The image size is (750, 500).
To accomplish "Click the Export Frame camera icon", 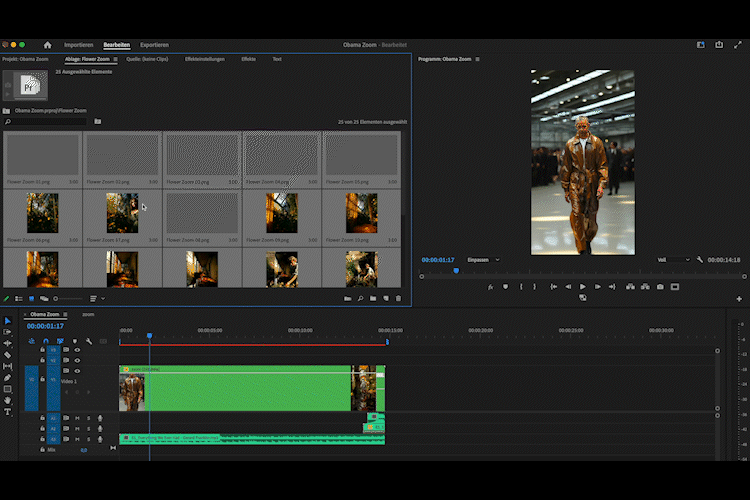I will (x=660, y=287).
